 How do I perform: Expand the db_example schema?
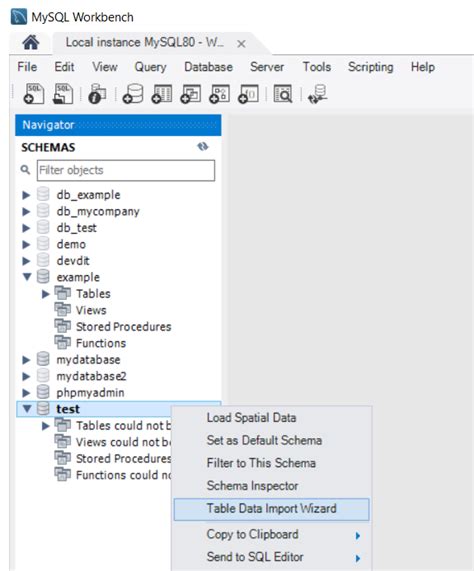(26, 195)
